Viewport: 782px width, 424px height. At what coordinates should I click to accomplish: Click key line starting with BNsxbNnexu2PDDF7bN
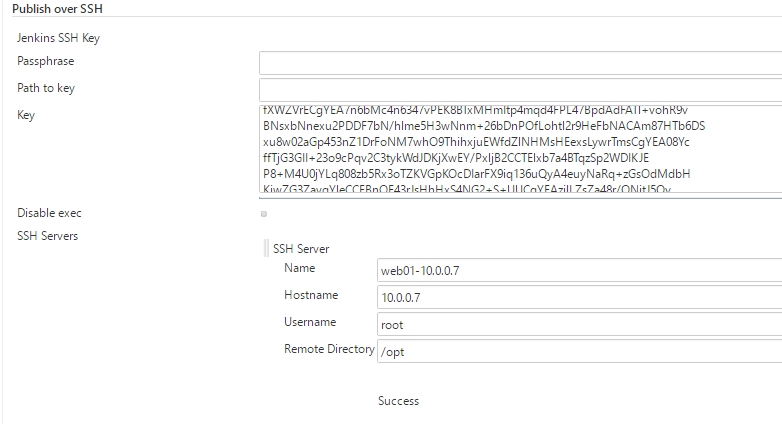pos(484,126)
